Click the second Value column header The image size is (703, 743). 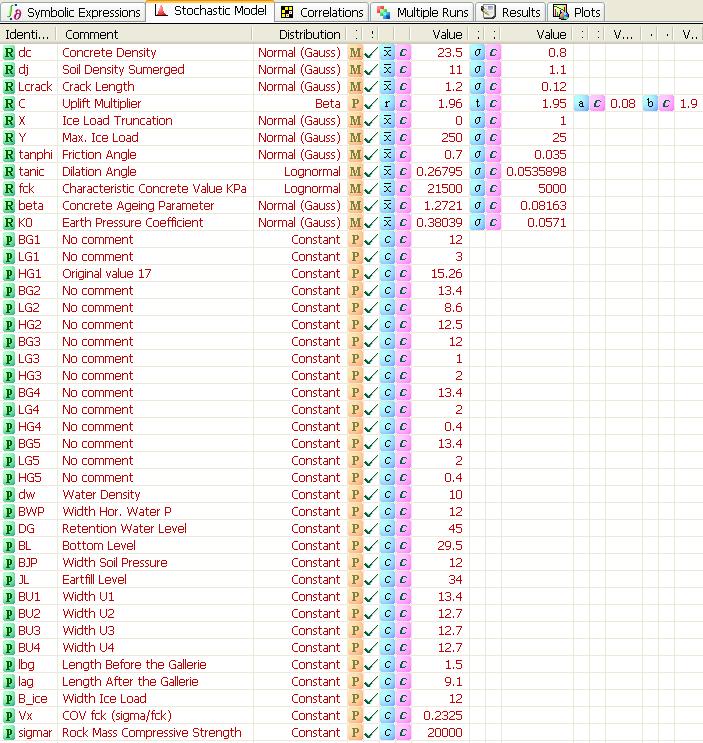pyautogui.click(x=537, y=34)
